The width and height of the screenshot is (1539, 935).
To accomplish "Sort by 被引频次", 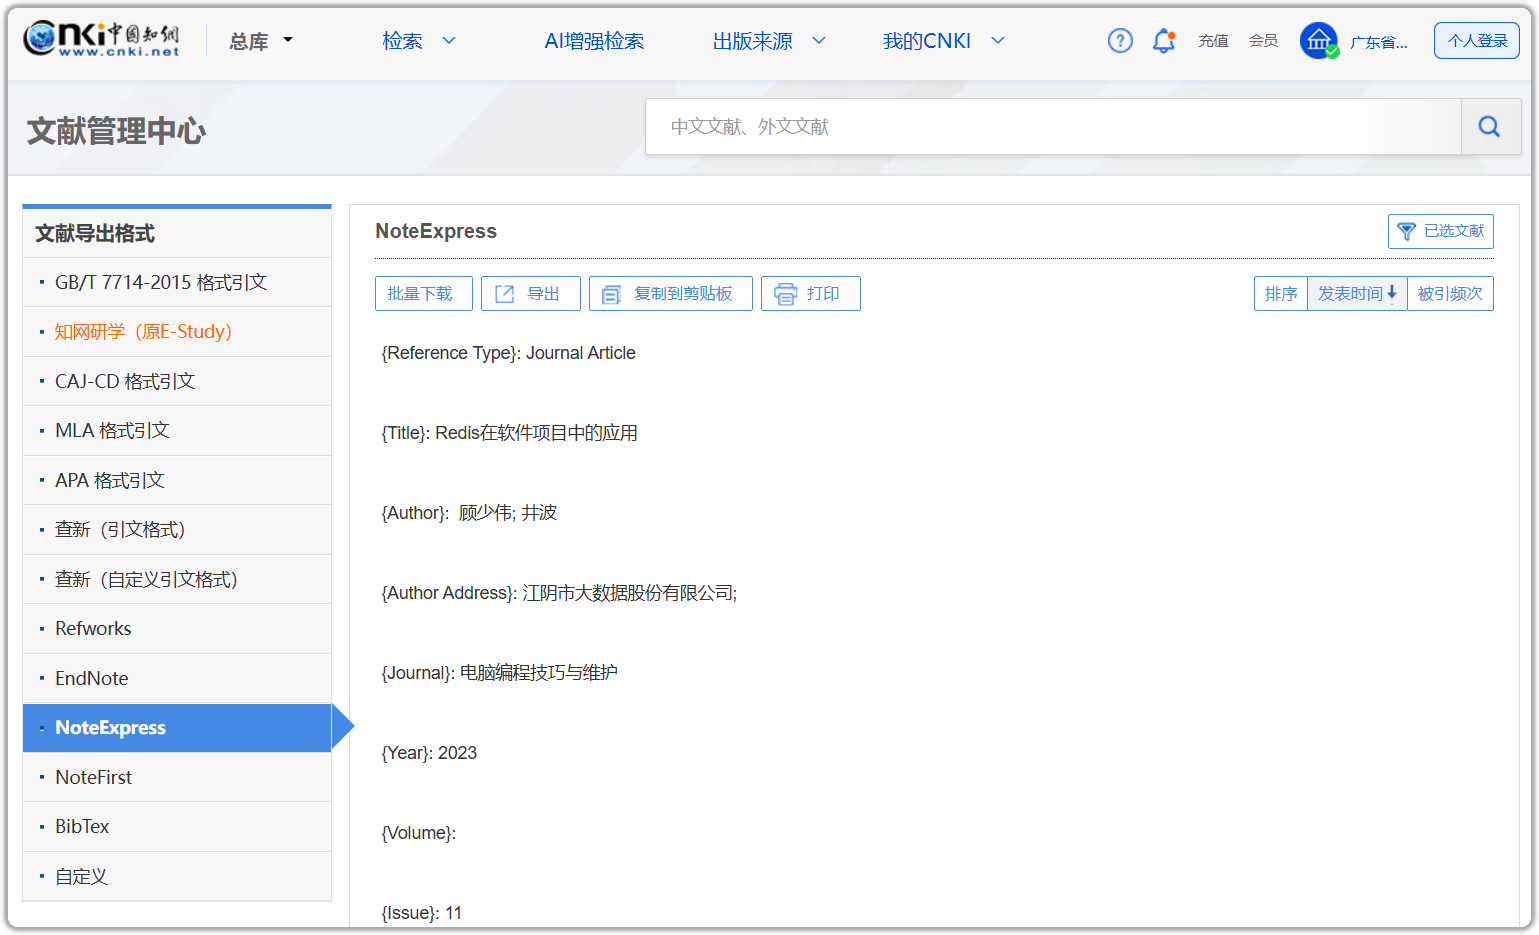I will pos(1450,294).
